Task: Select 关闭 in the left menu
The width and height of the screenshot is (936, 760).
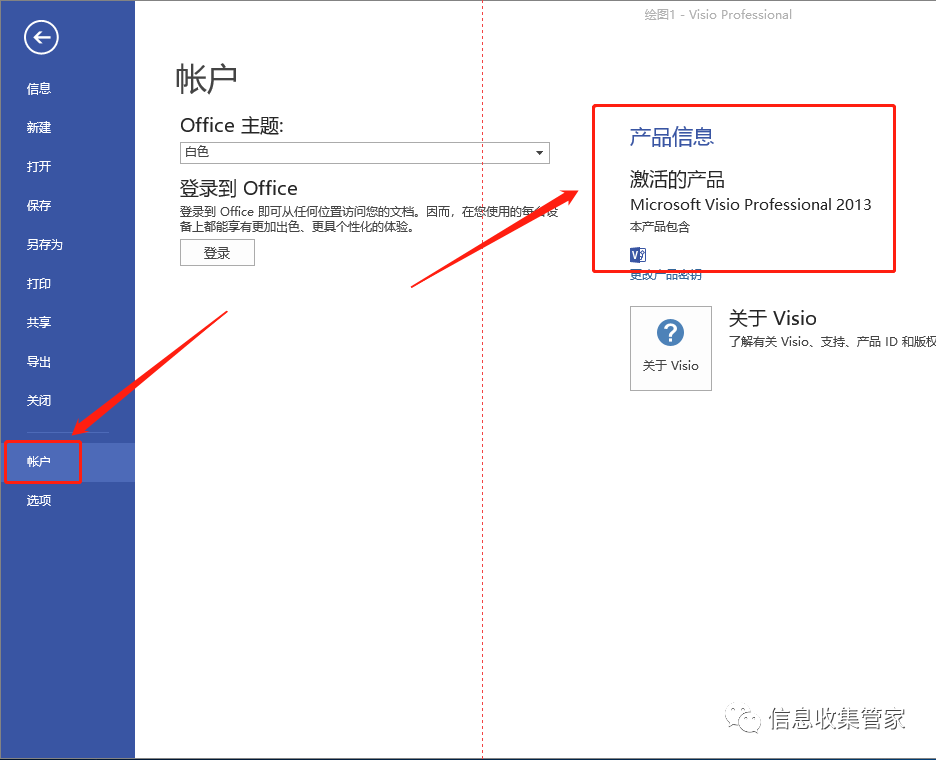Action: tap(38, 400)
